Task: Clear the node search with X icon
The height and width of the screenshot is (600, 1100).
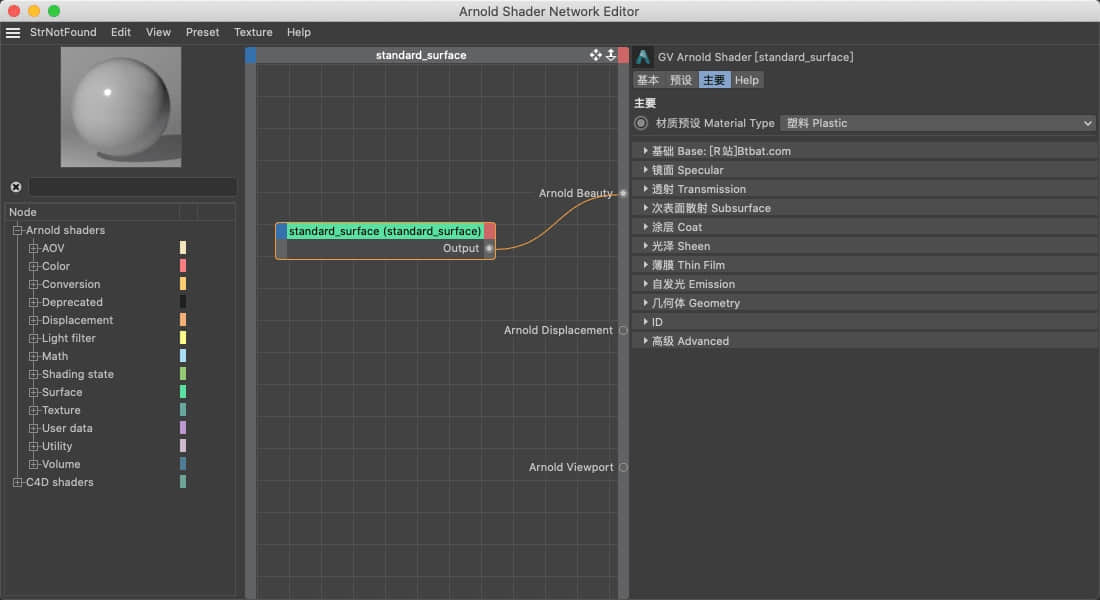Action: click(x=16, y=187)
